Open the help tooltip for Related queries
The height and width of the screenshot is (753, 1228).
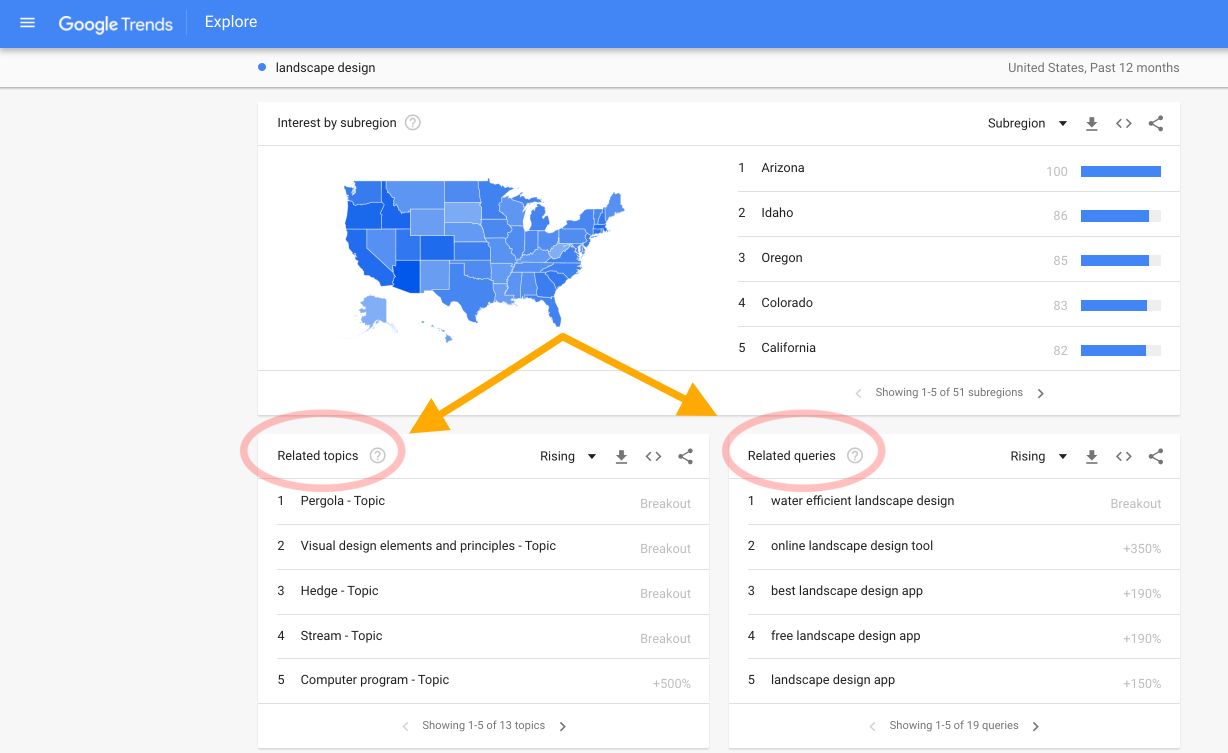pyautogui.click(x=855, y=455)
